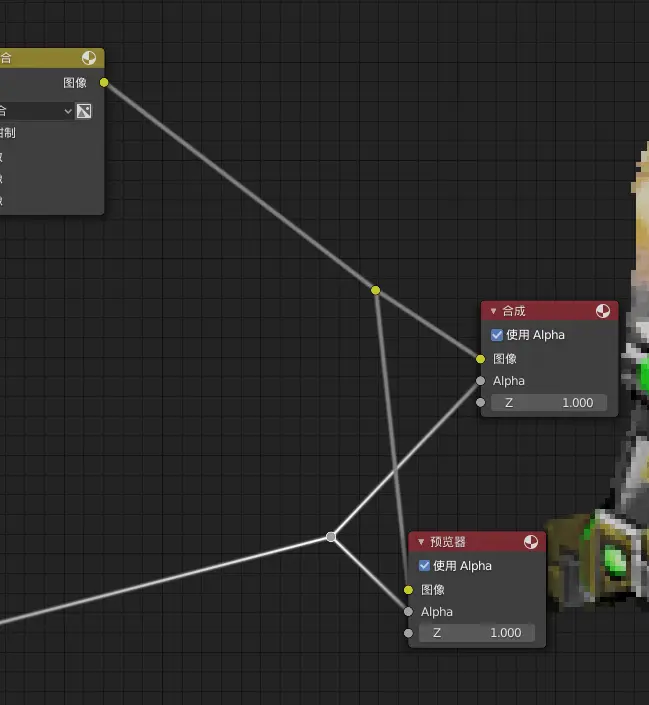Image resolution: width=649 pixels, height=705 pixels.
Task: Click the 图像 input socket of the 合成 node
Action: coord(480,359)
